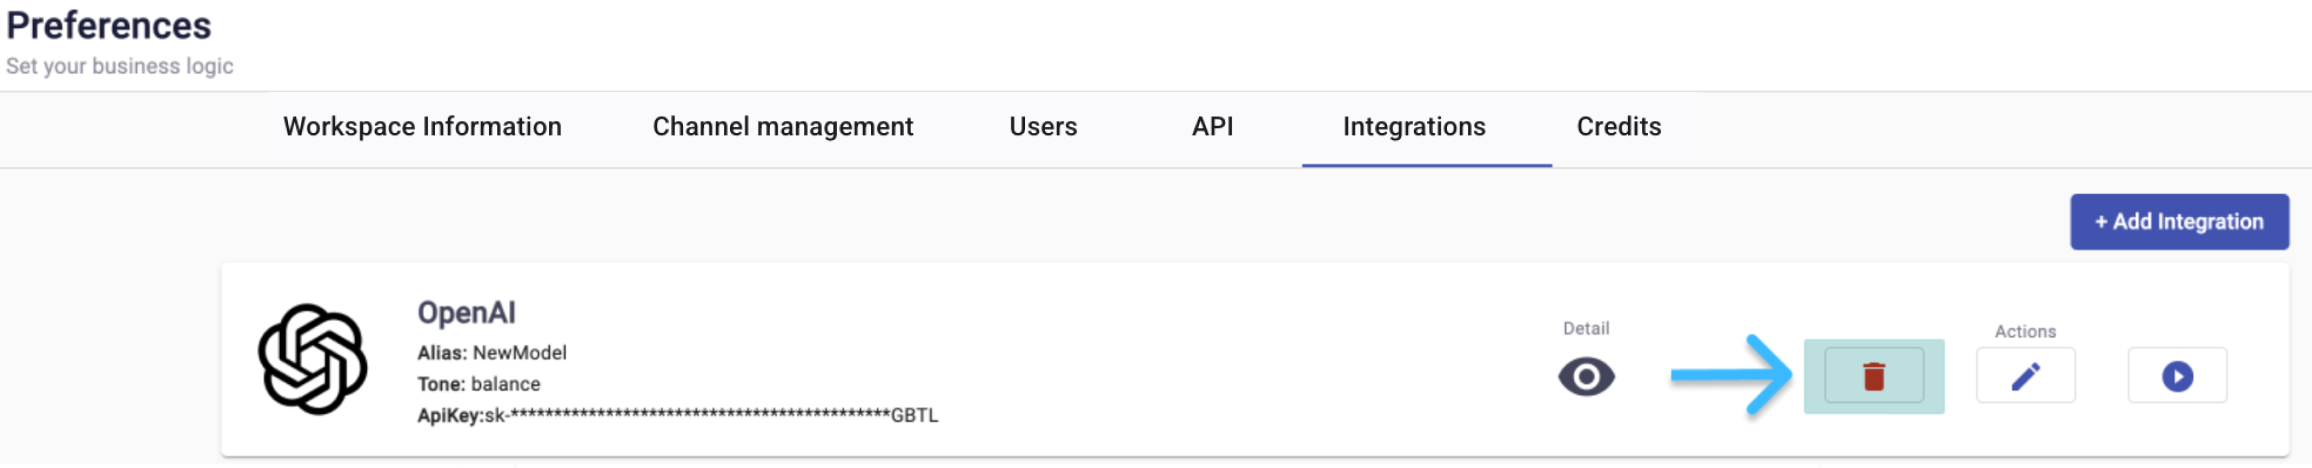Go to the Users tab

1043,127
